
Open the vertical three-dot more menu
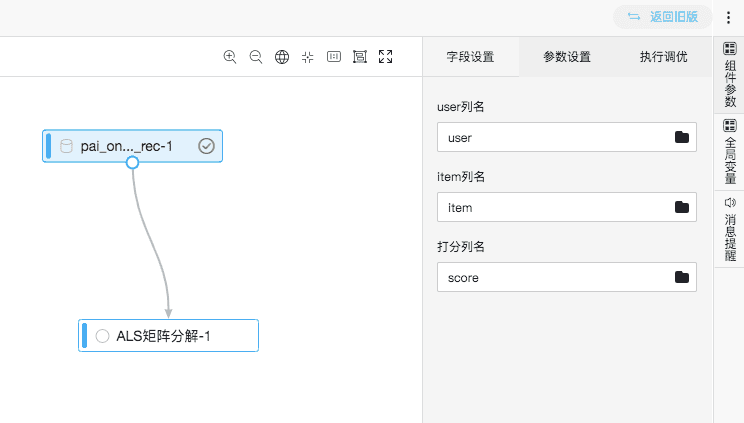click(728, 17)
